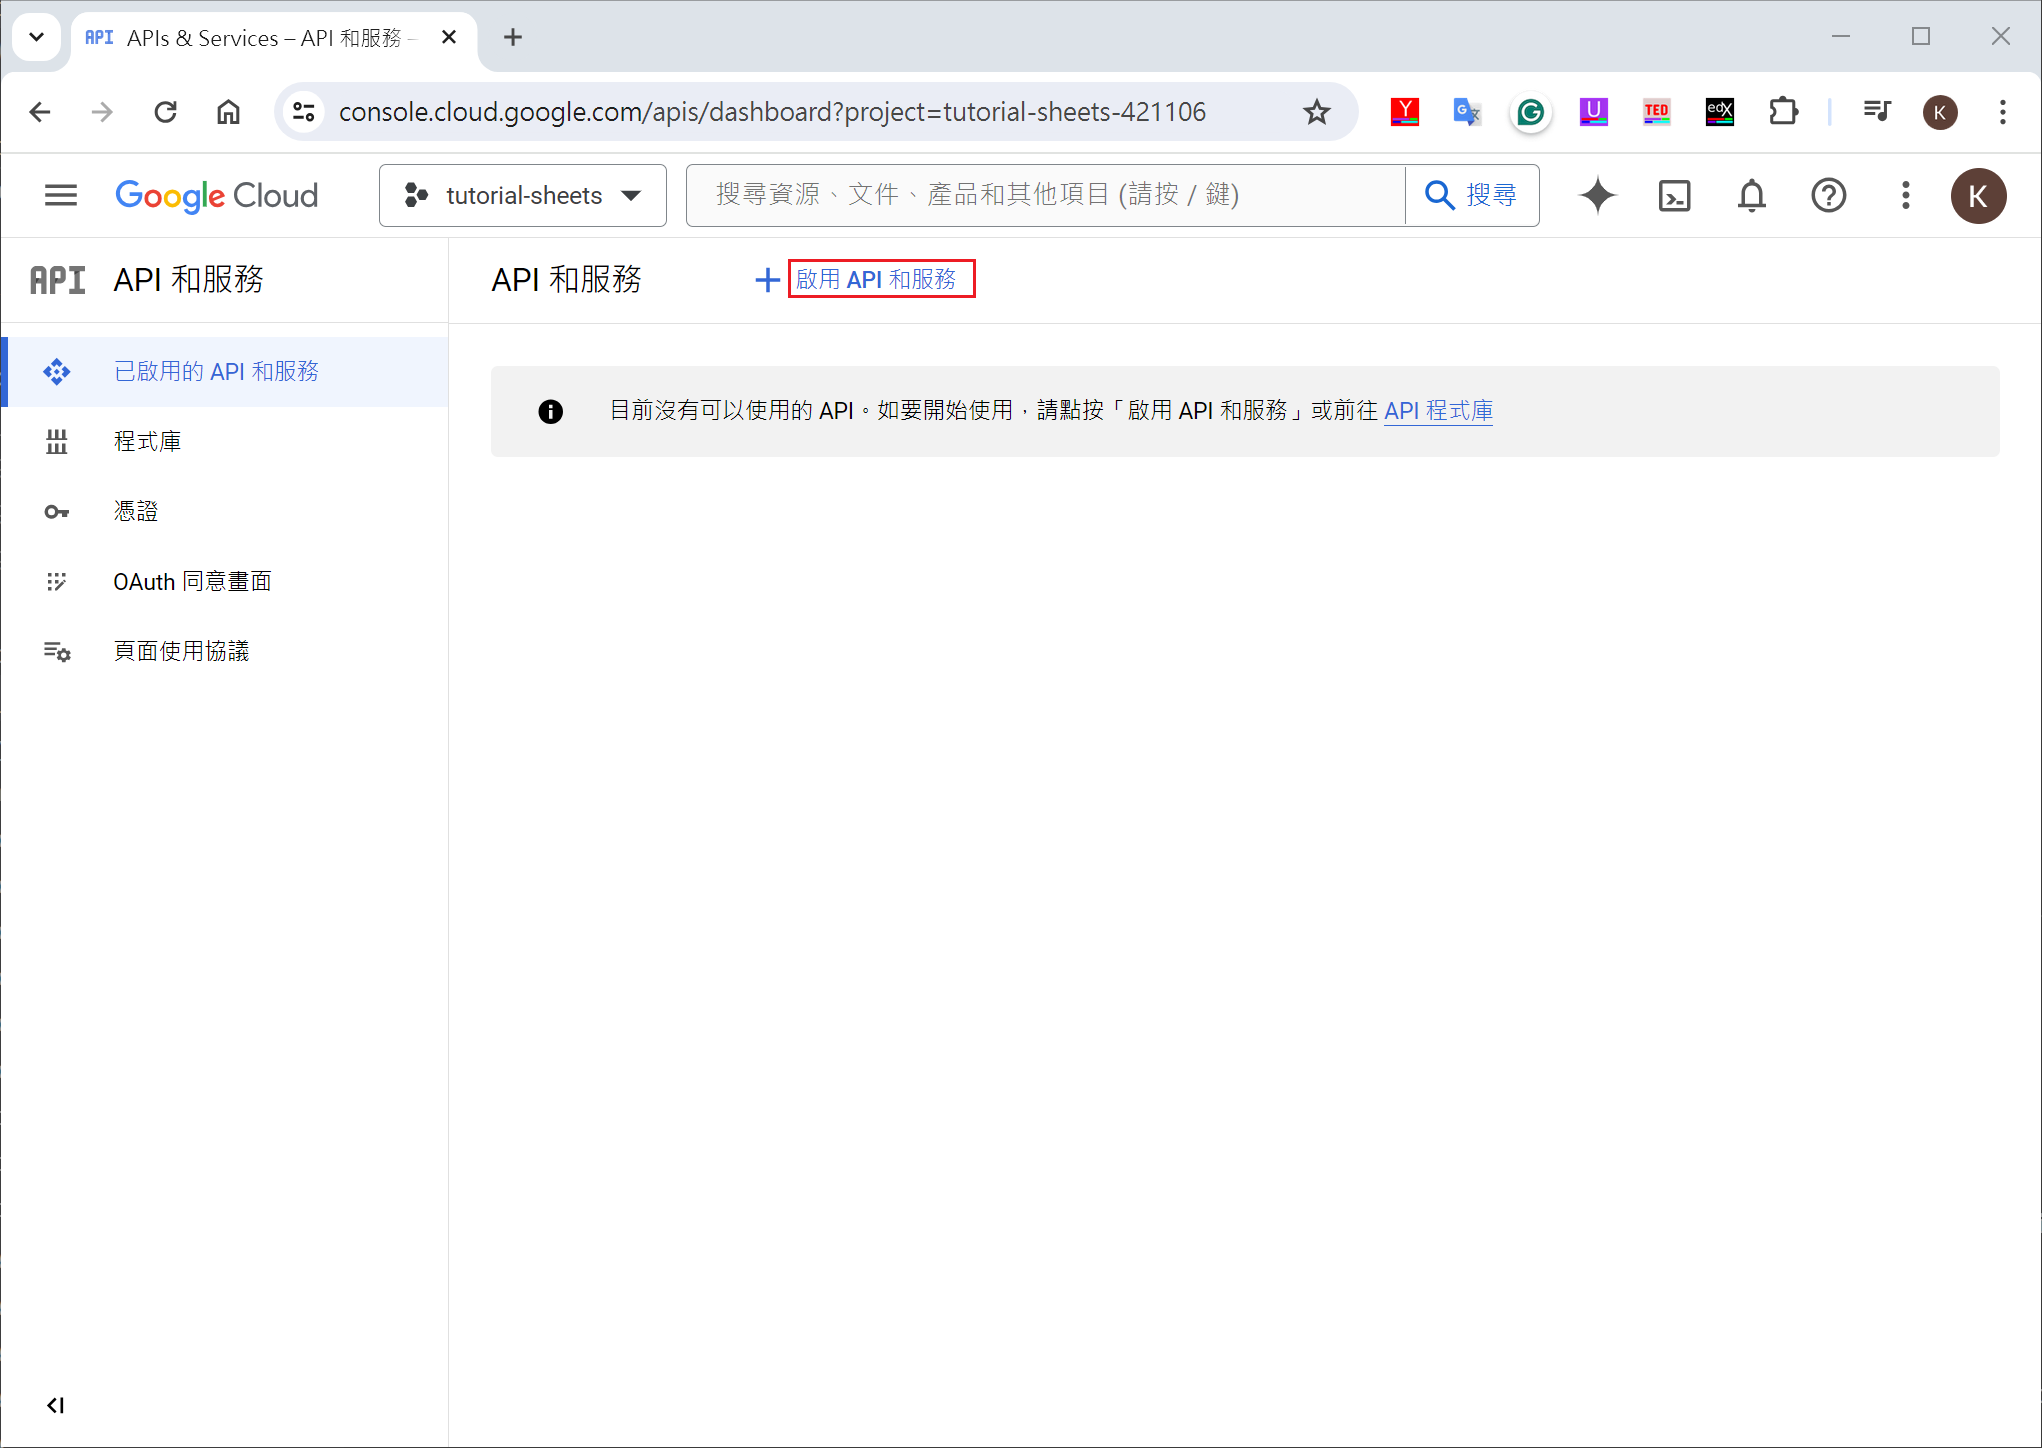2042x1448 pixels.
Task: Follow the API 程式庫 link
Action: (1438, 410)
